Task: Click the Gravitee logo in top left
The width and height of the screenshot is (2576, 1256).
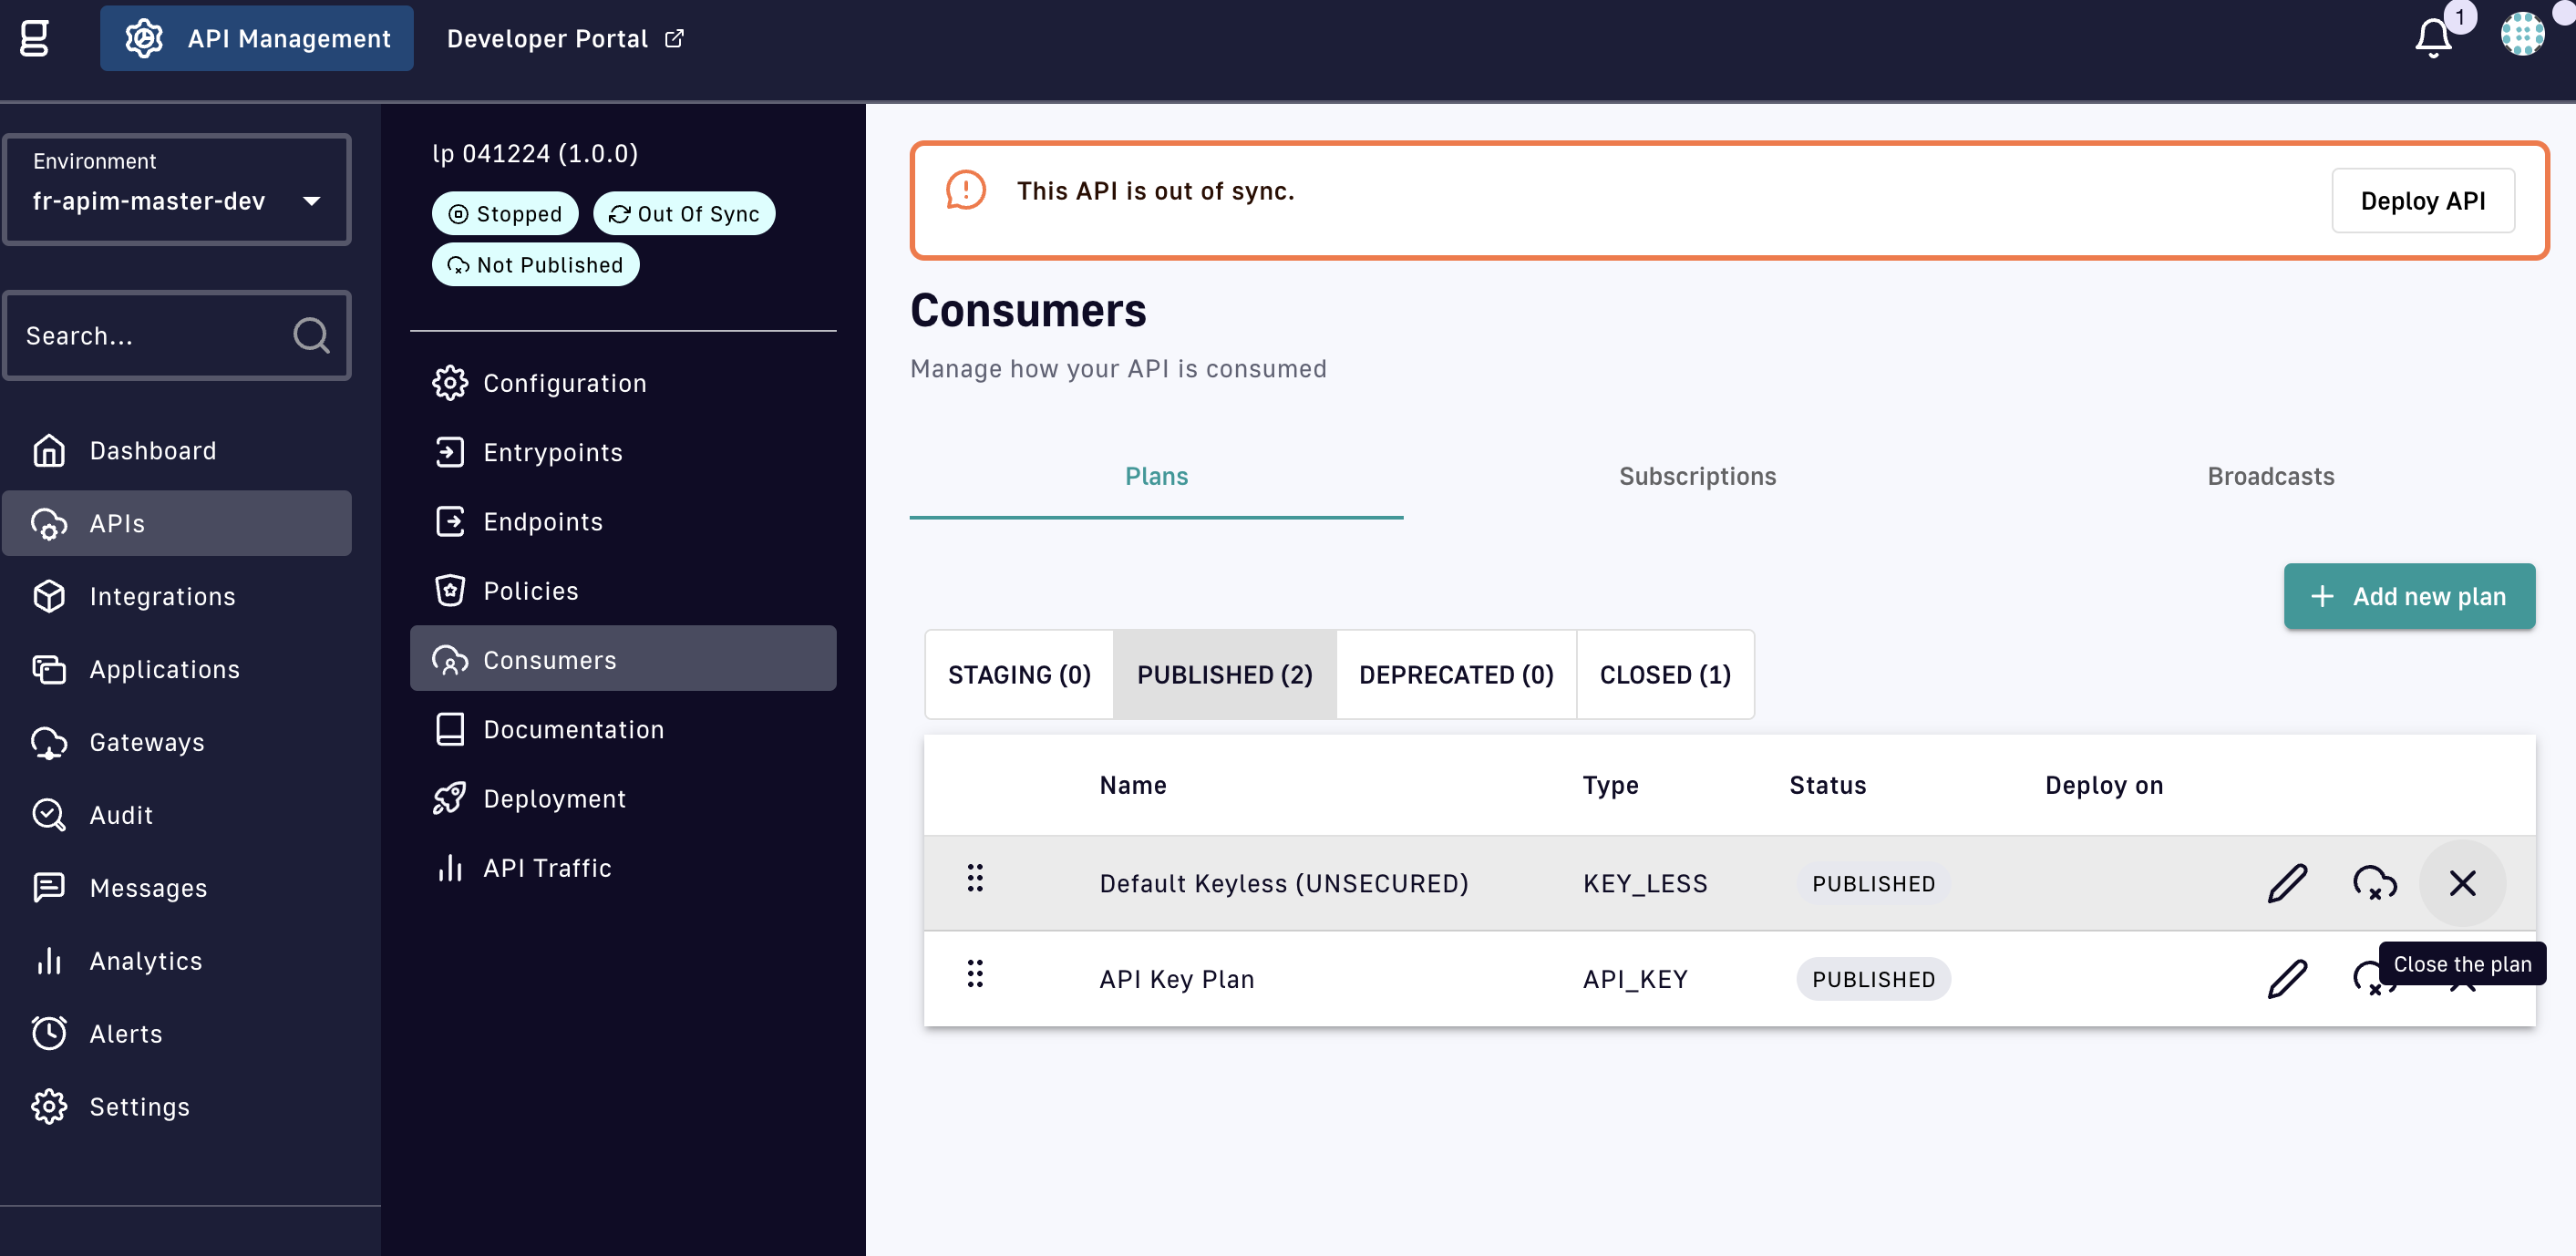Action: click(x=35, y=38)
